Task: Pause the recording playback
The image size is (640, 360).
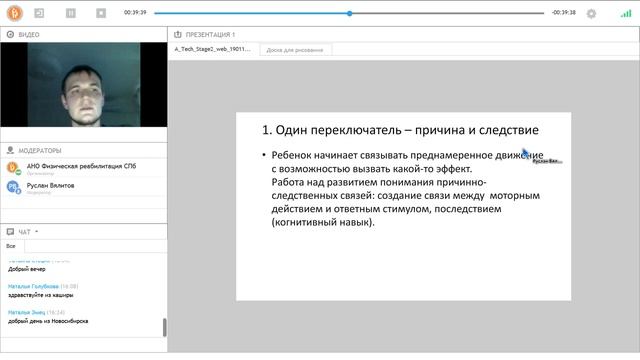Action: [71, 13]
